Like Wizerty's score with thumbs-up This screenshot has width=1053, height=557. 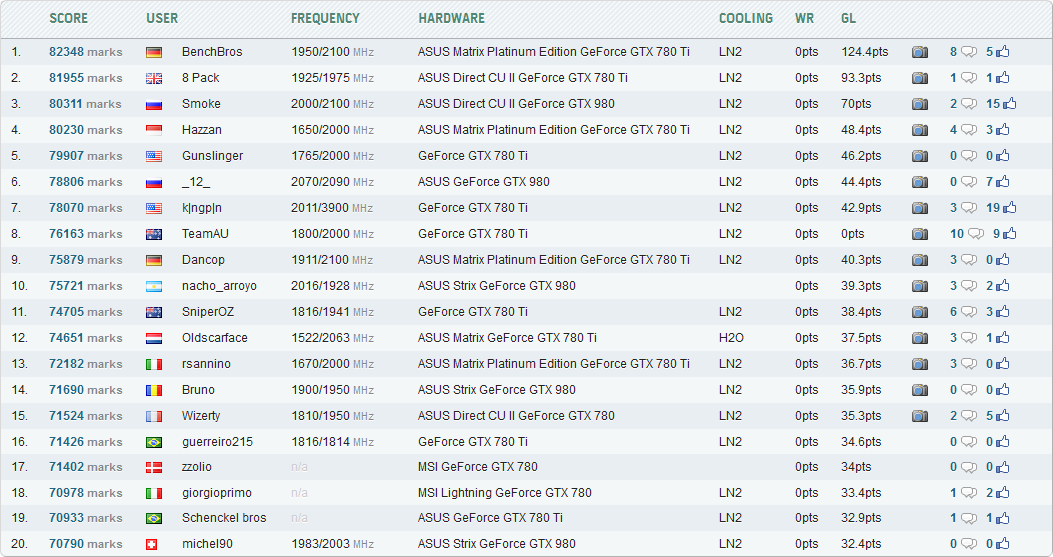1003,415
